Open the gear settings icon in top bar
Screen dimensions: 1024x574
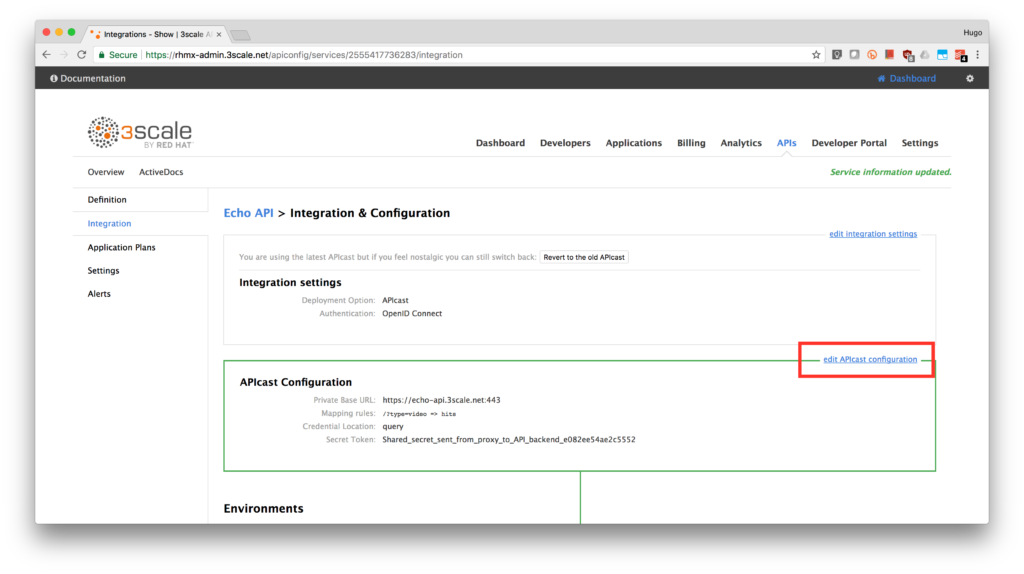click(970, 78)
